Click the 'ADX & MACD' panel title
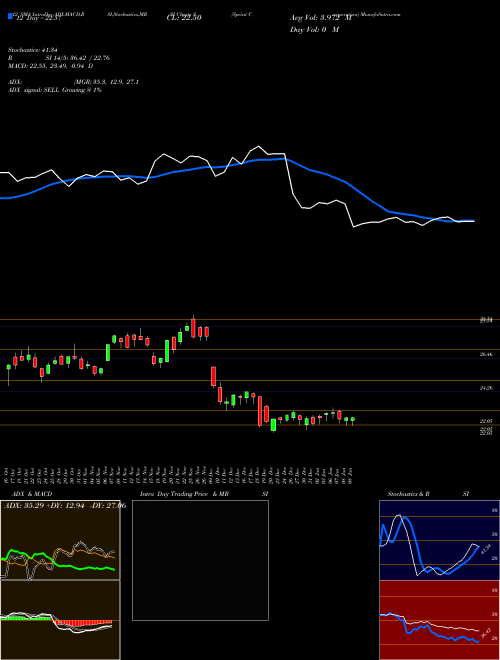Viewport: 500px width, 660px height. (32, 494)
